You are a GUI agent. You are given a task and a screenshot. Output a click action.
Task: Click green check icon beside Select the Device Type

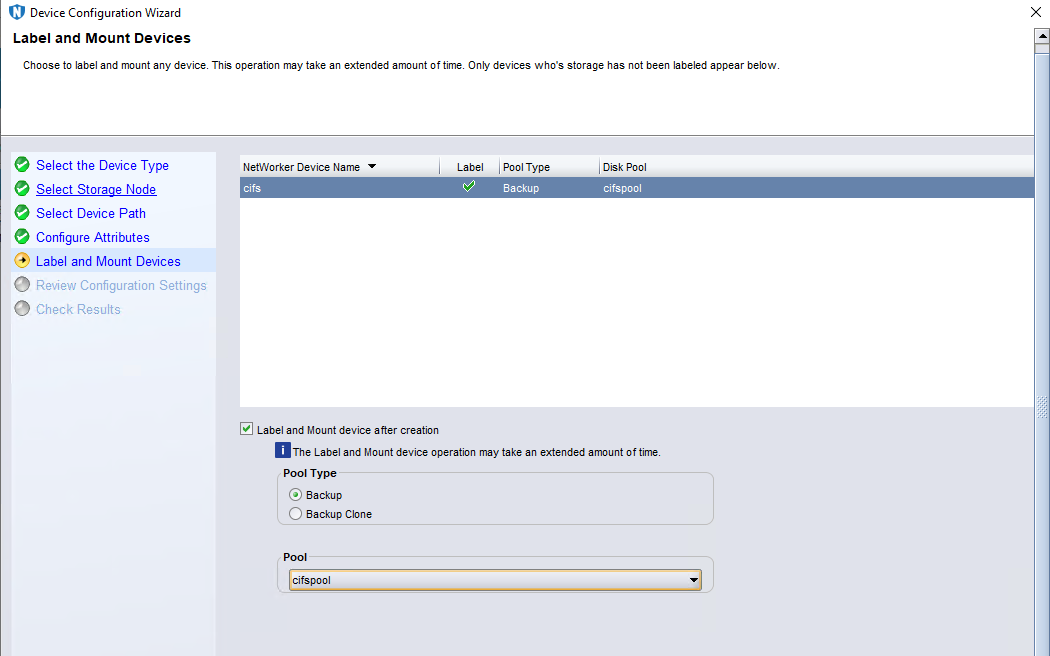[x=22, y=165]
